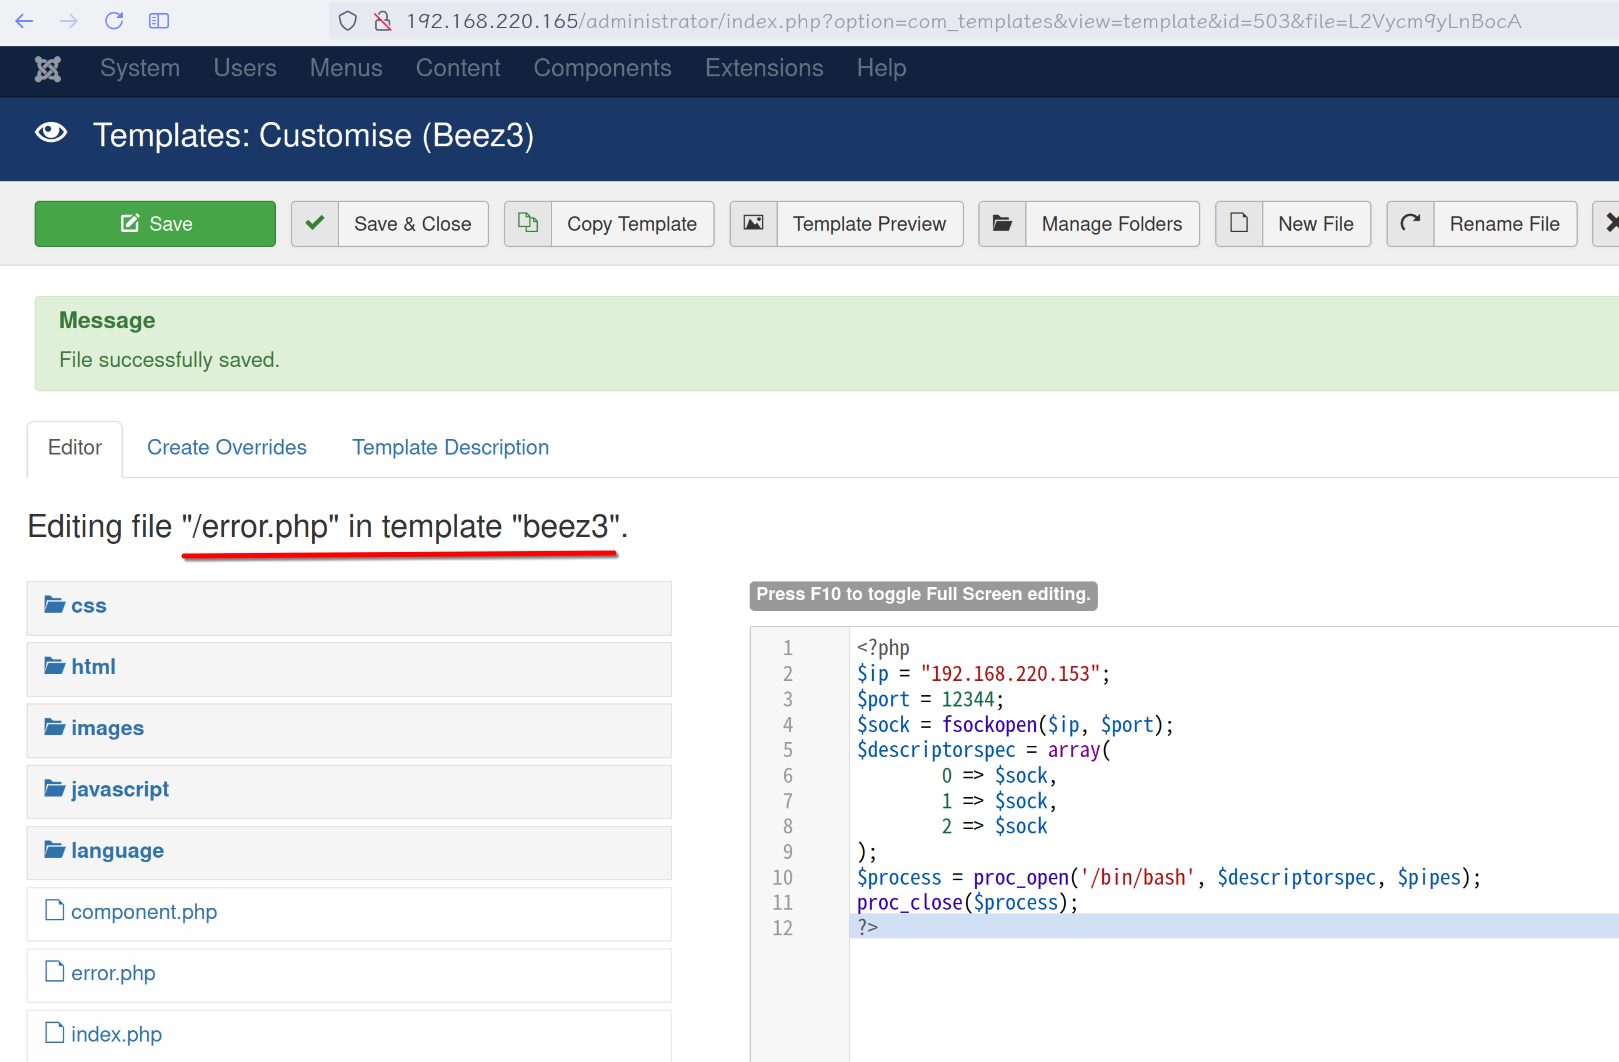This screenshot has width=1619, height=1062.
Task: Click line number 12 in gutter
Action: [782, 928]
